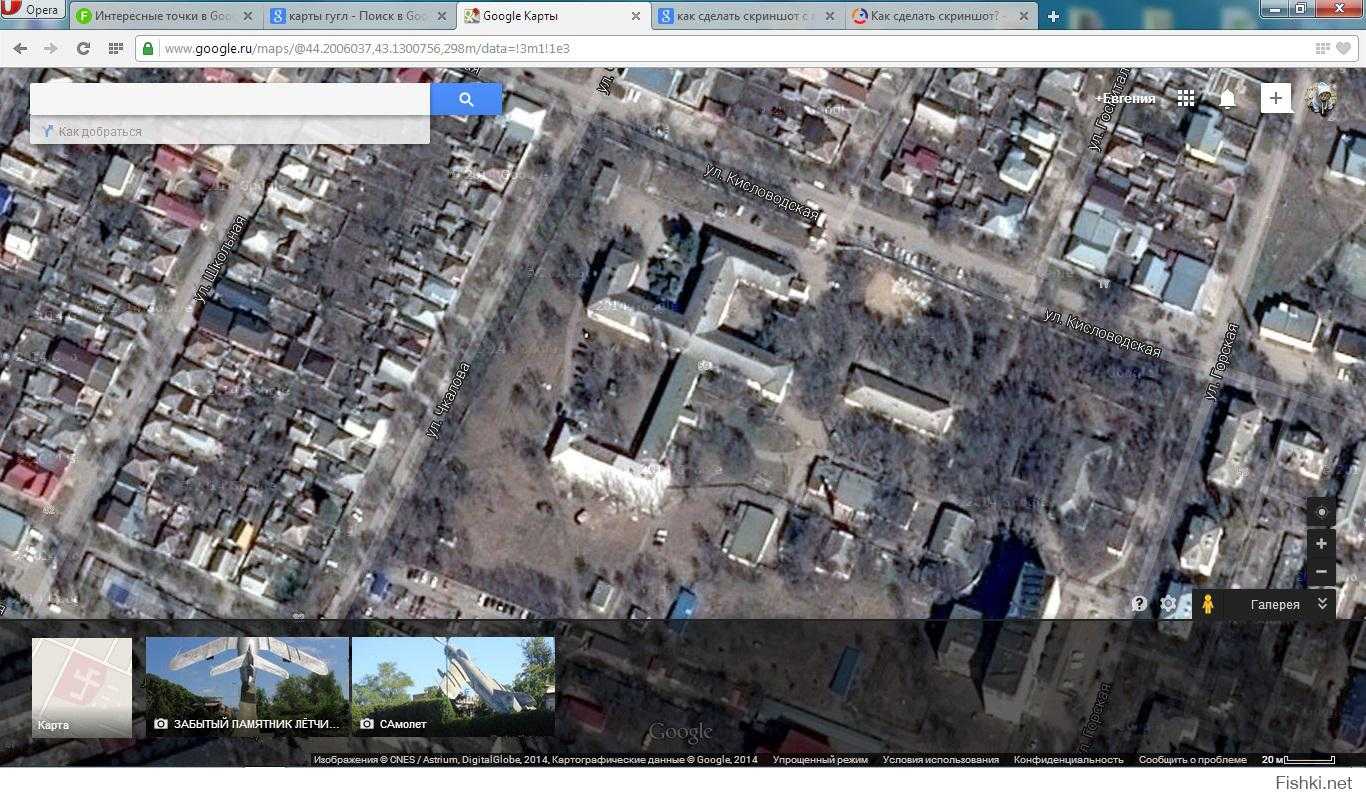This screenshot has width=1366, height=798.
Task: Open Конфиденциальность link
Action: tap(1068, 760)
